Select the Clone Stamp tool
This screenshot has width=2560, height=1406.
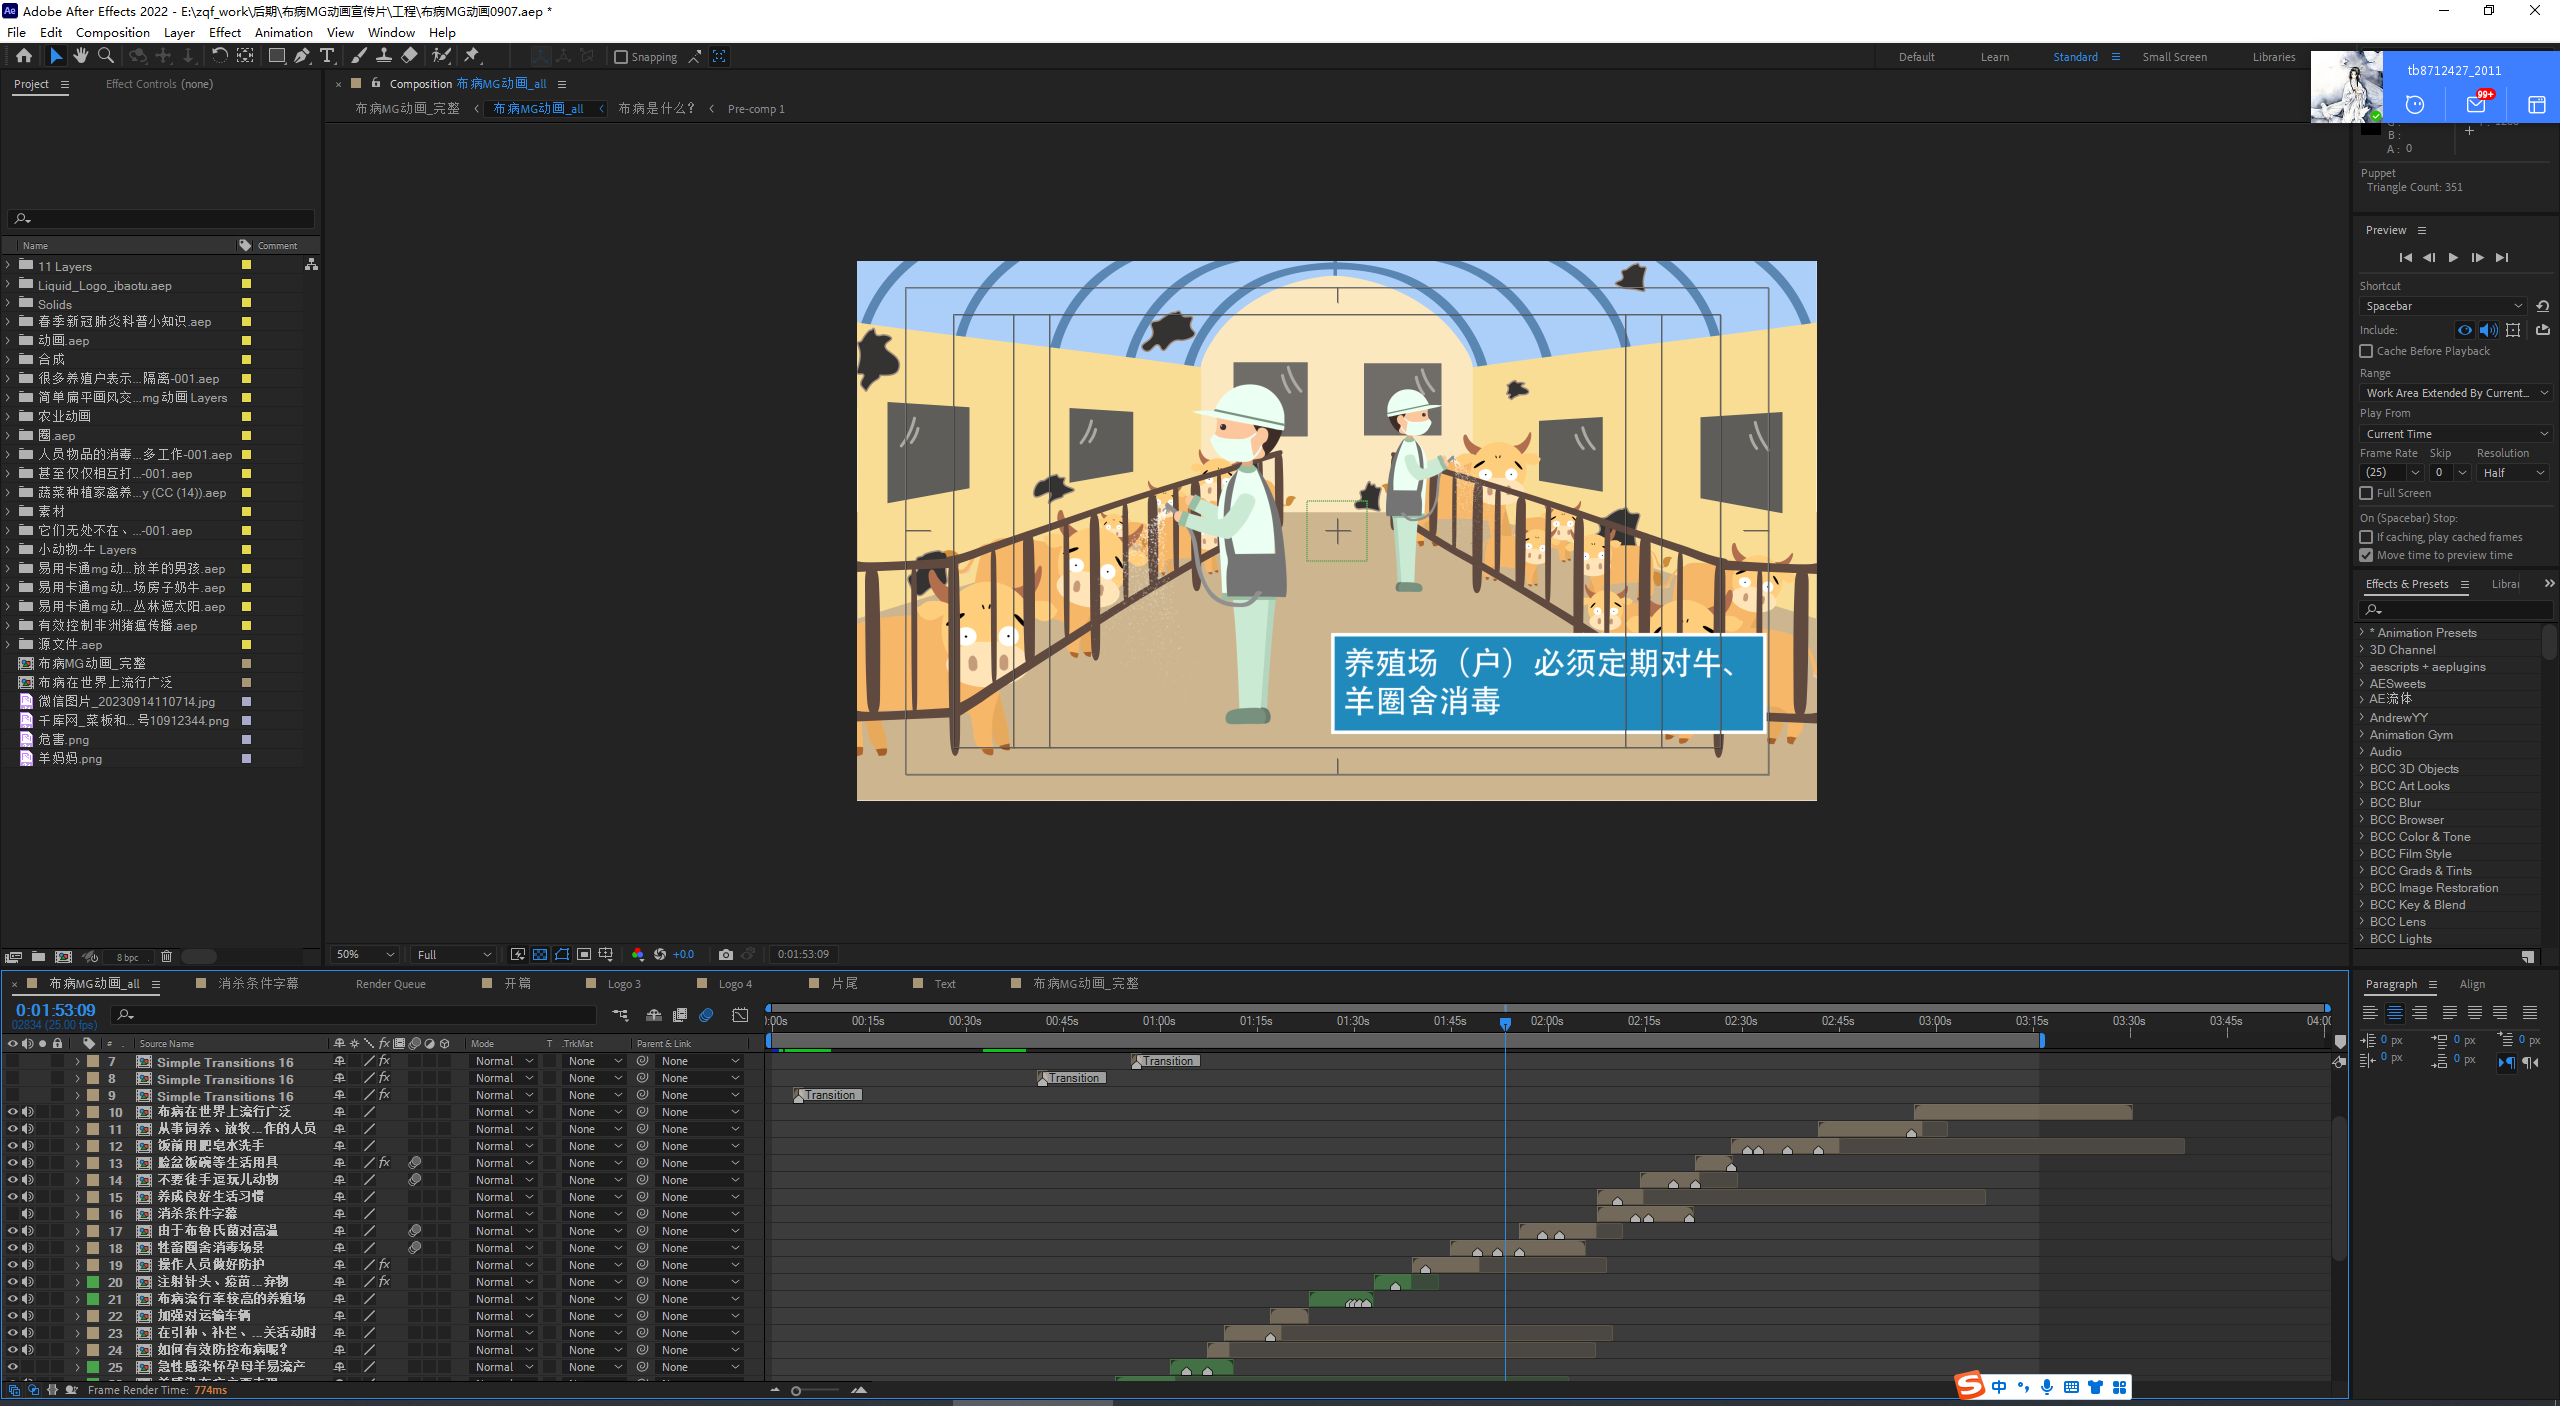[x=383, y=56]
